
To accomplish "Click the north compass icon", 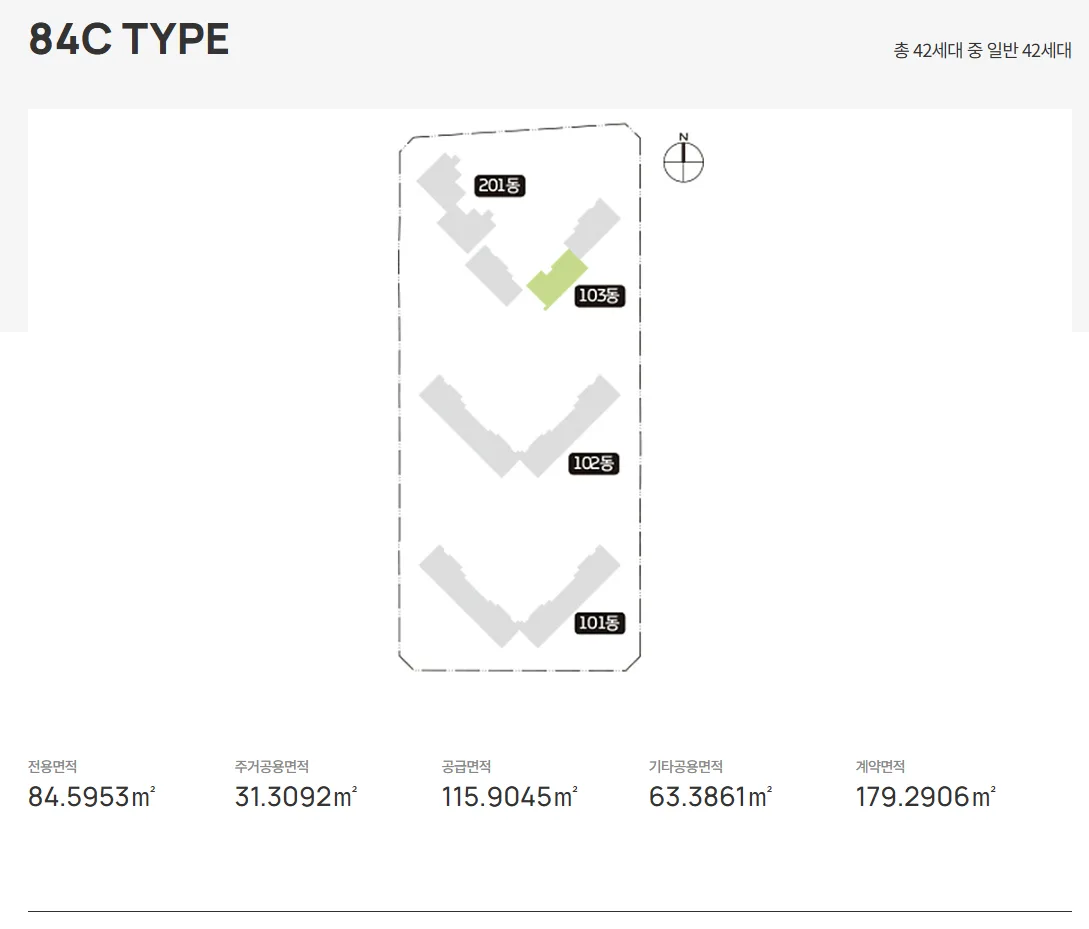I will (683, 158).
